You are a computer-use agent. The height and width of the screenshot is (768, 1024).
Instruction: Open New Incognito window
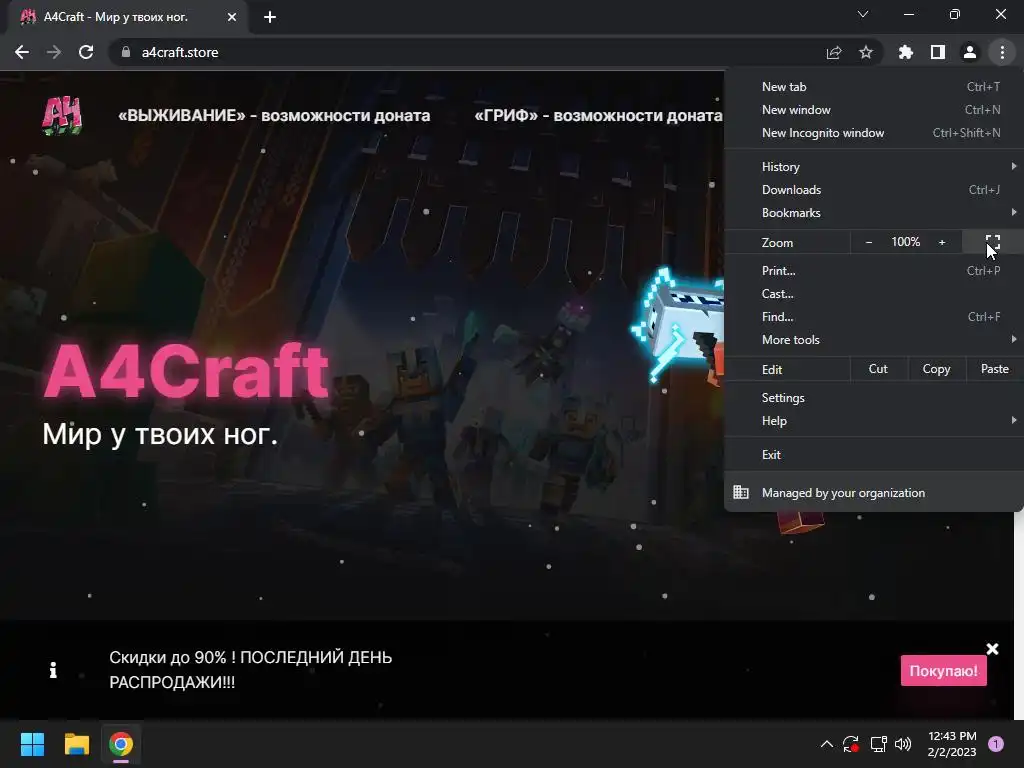click(x=874, y=133)
